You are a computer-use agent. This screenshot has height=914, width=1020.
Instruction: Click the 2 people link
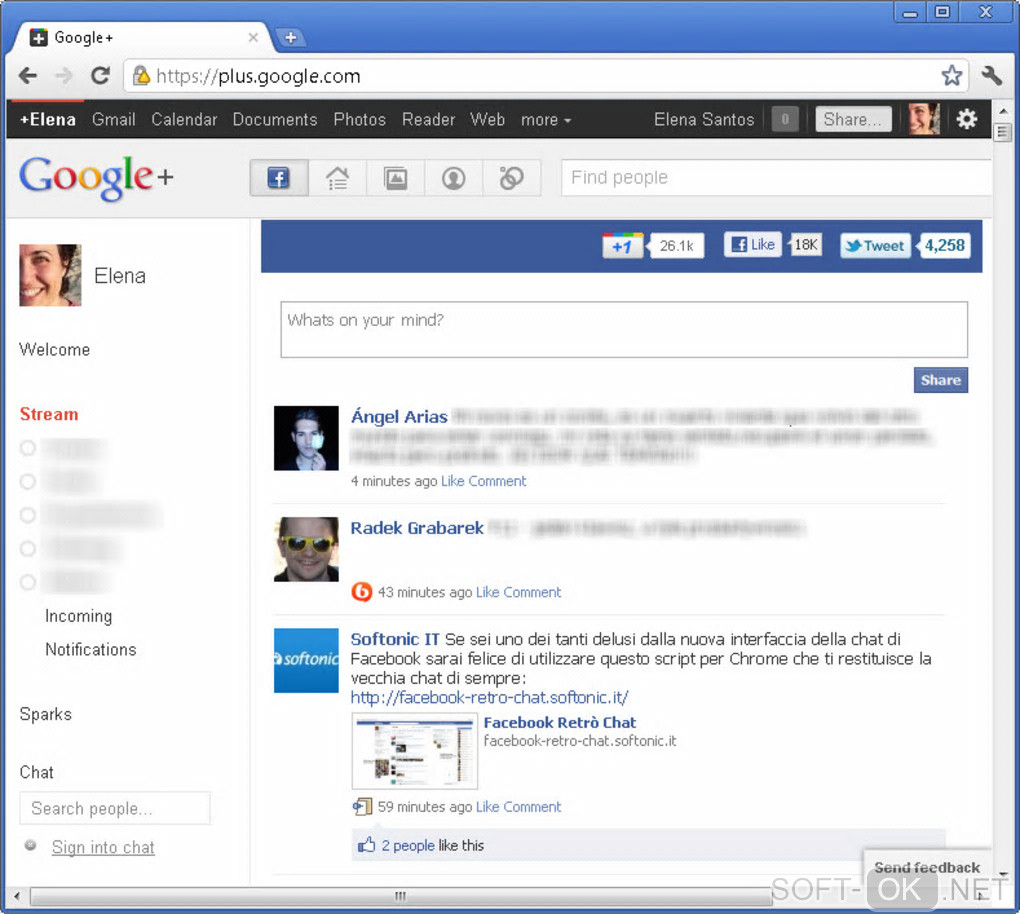pyautogui.click(x=408, y=845)
